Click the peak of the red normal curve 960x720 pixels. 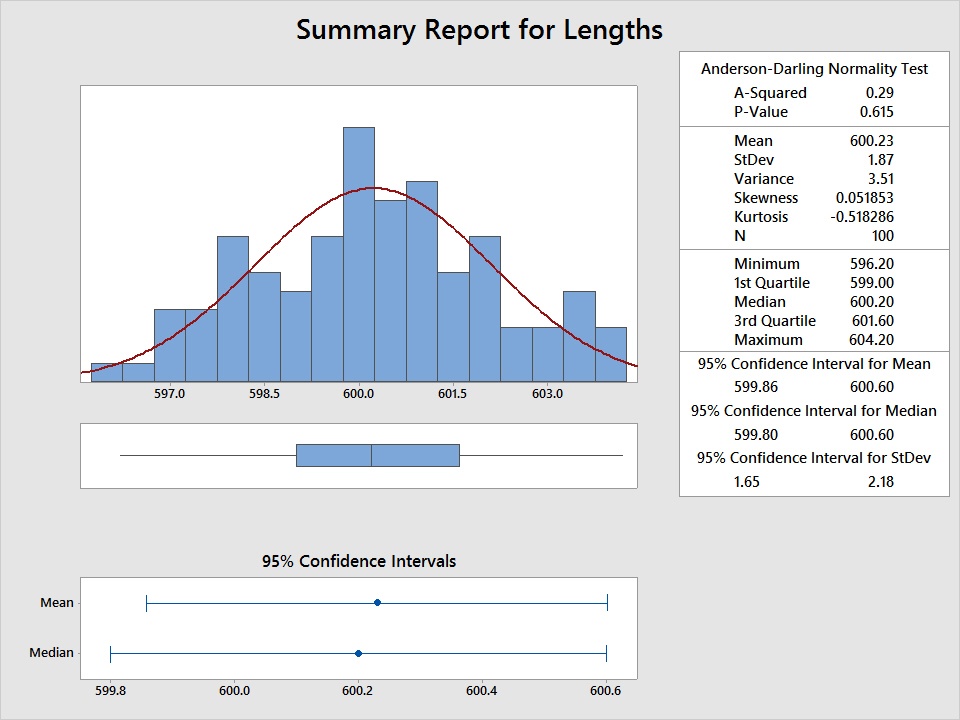click(372, 187)
